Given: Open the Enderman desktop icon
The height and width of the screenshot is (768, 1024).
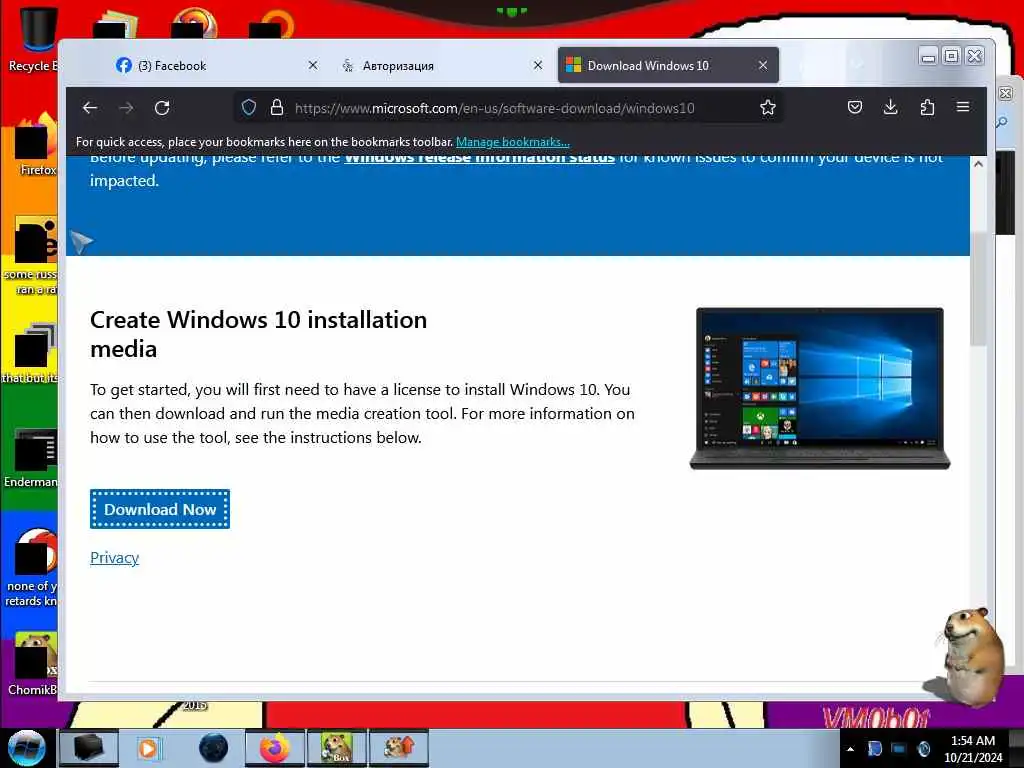Looking at the screenshot, I should click(33, 457).
